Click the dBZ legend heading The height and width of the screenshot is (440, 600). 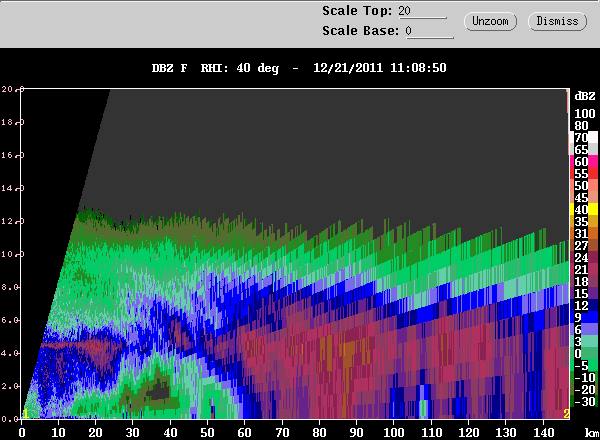tap(585, 96)
